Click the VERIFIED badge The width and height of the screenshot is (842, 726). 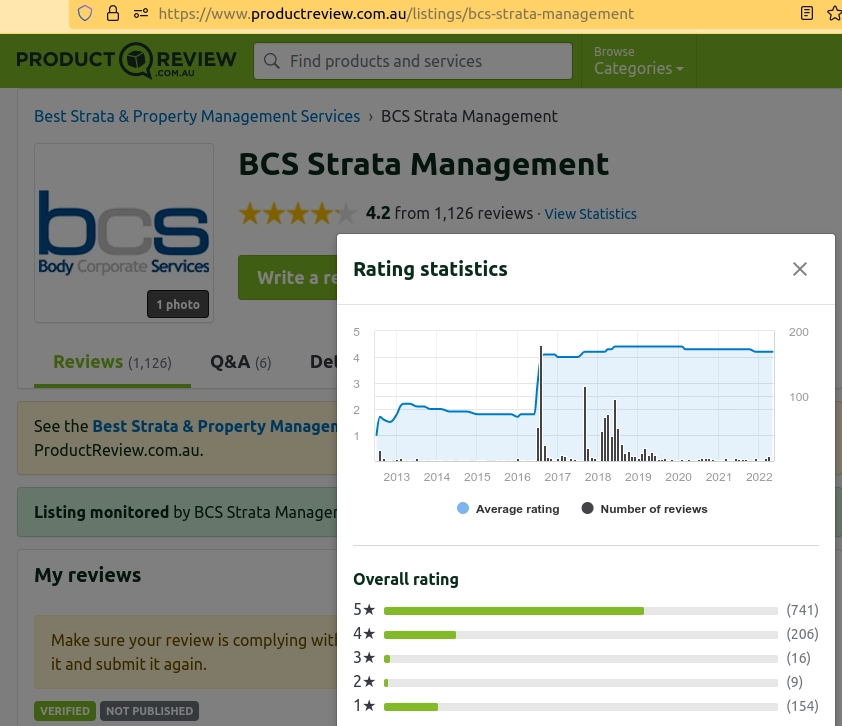coord(65,711)
